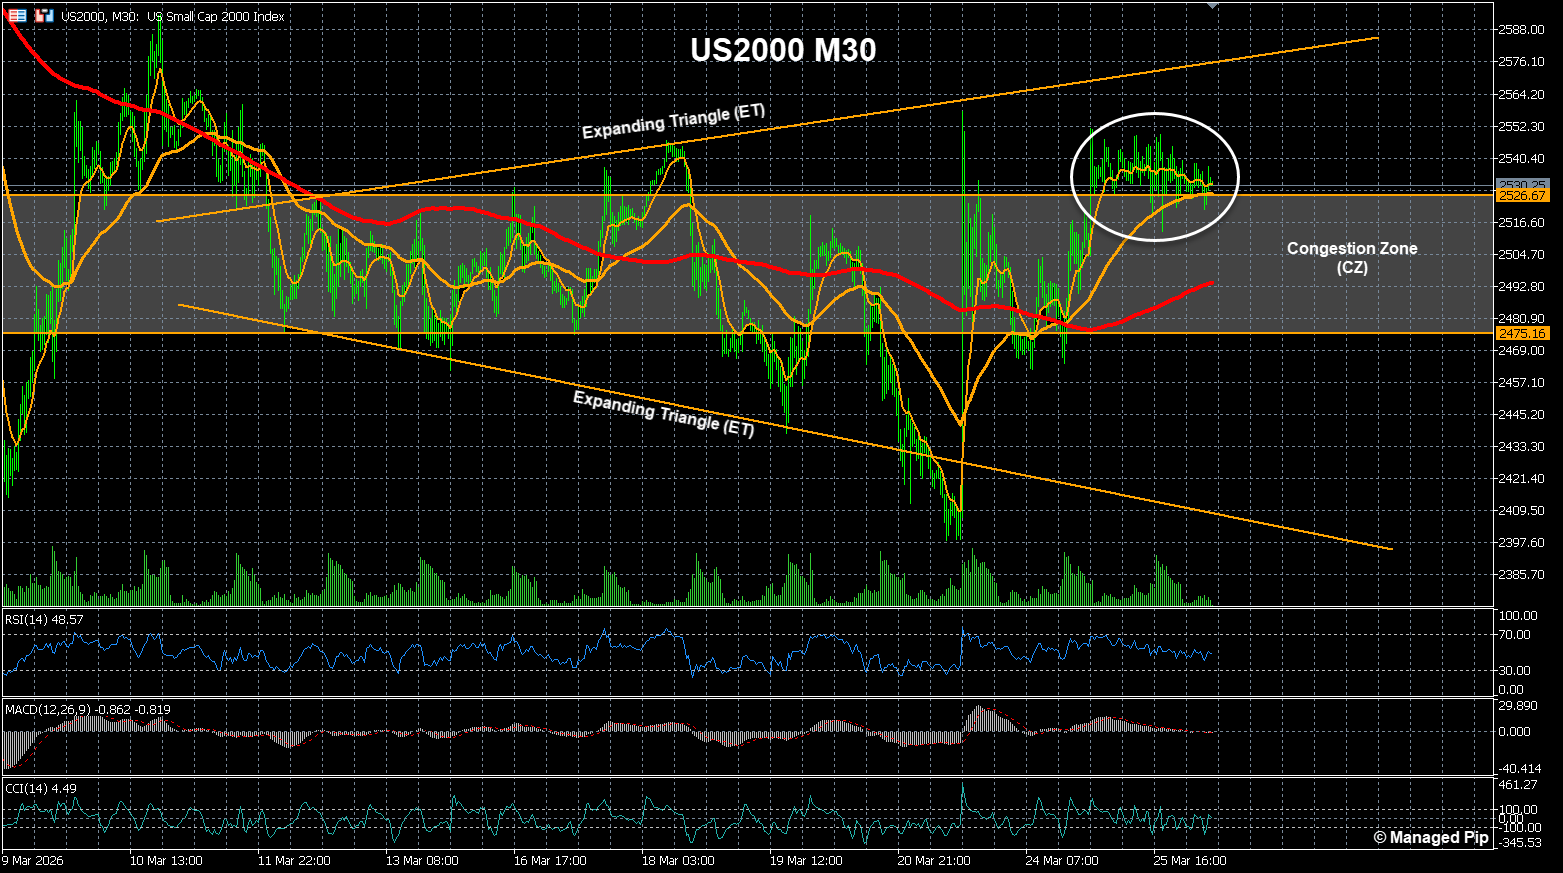
Task: Click the -40.414 value on the MACD scale
Action: click(1520, 769)
